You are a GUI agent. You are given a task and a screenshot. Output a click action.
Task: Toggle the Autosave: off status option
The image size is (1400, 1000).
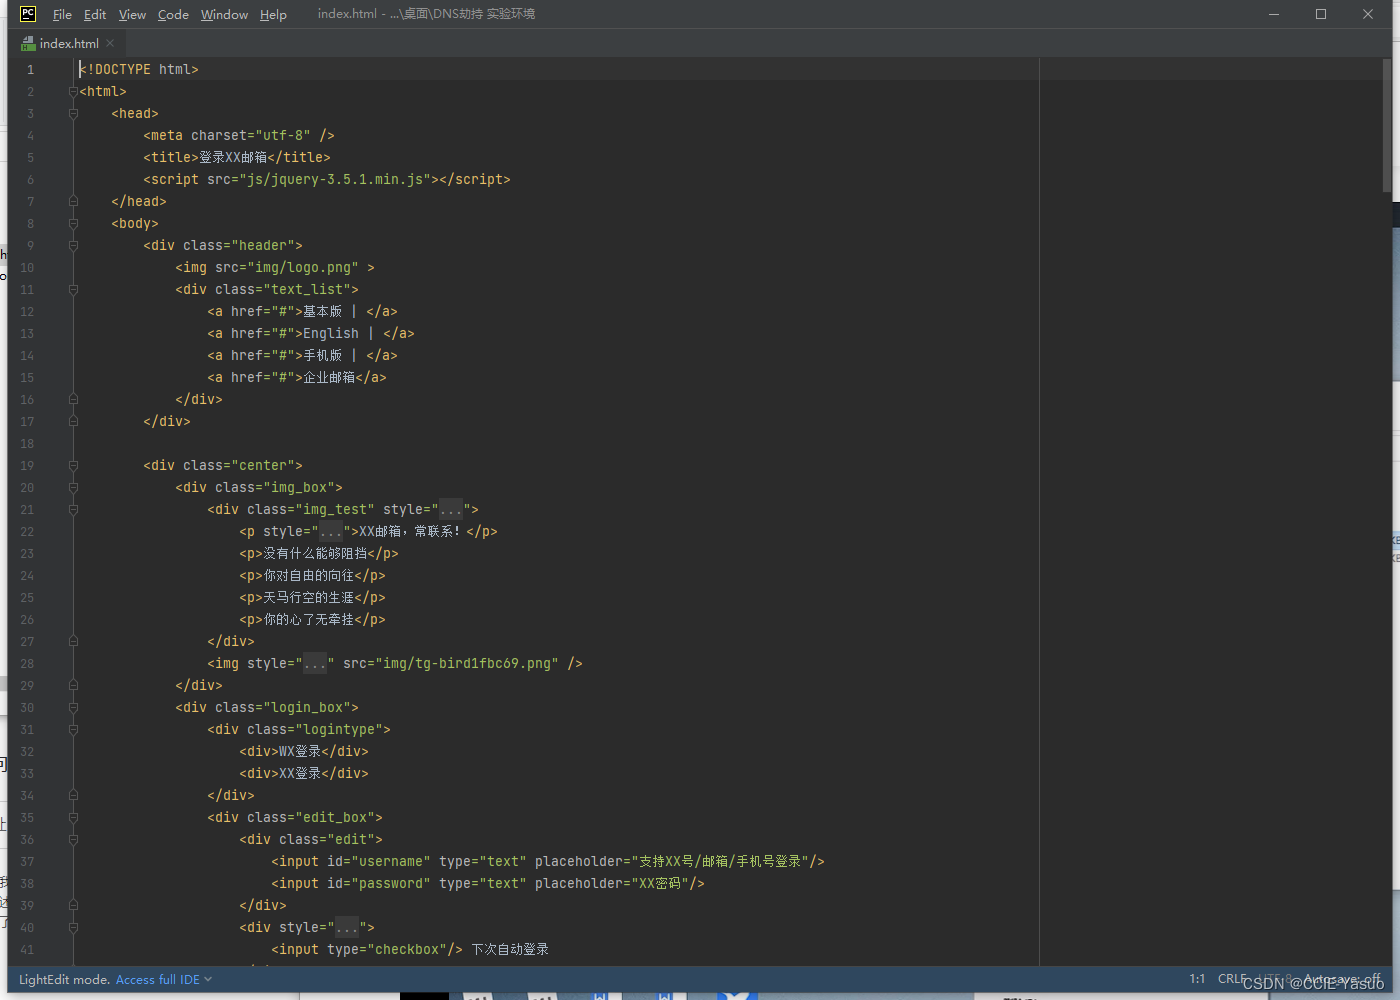[x=1343, y=979]
